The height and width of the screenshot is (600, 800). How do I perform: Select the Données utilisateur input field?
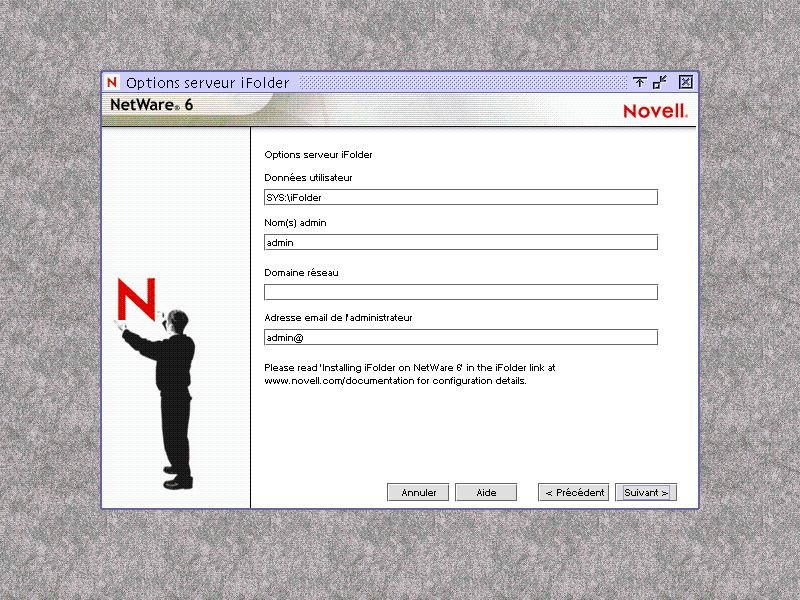click(460, 197)
